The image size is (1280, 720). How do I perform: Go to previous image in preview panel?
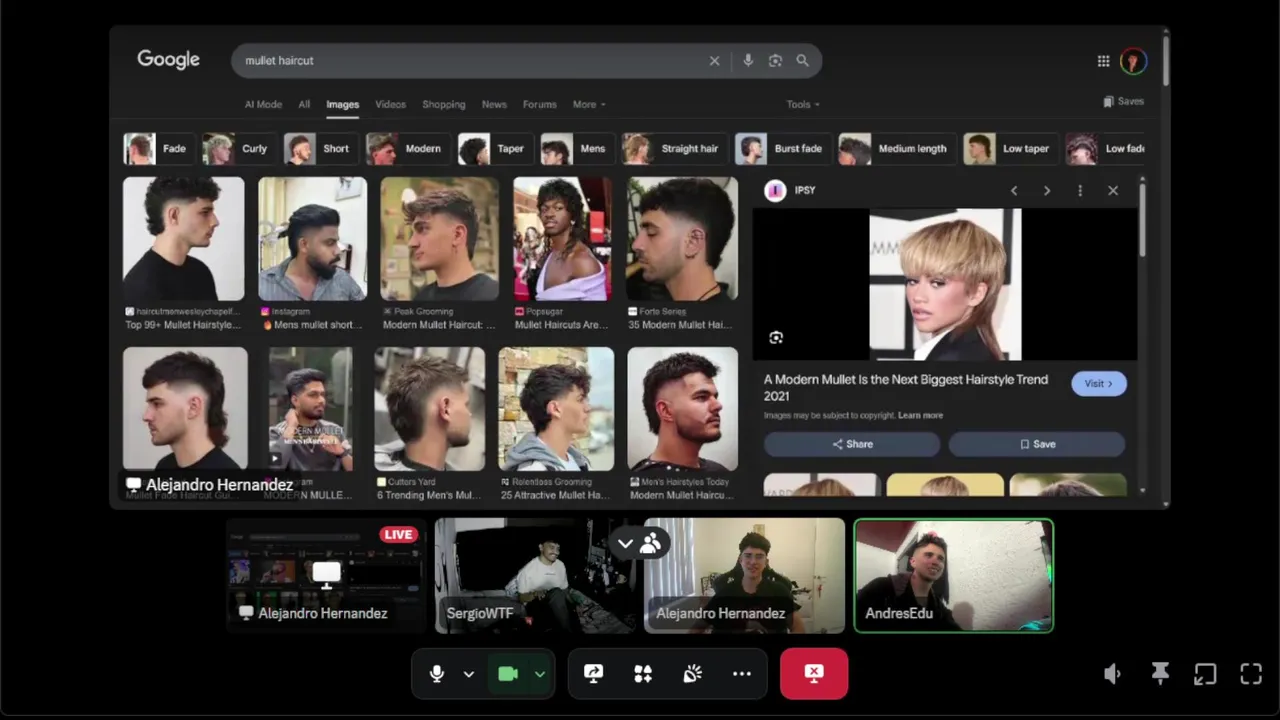click(1014, 190)
